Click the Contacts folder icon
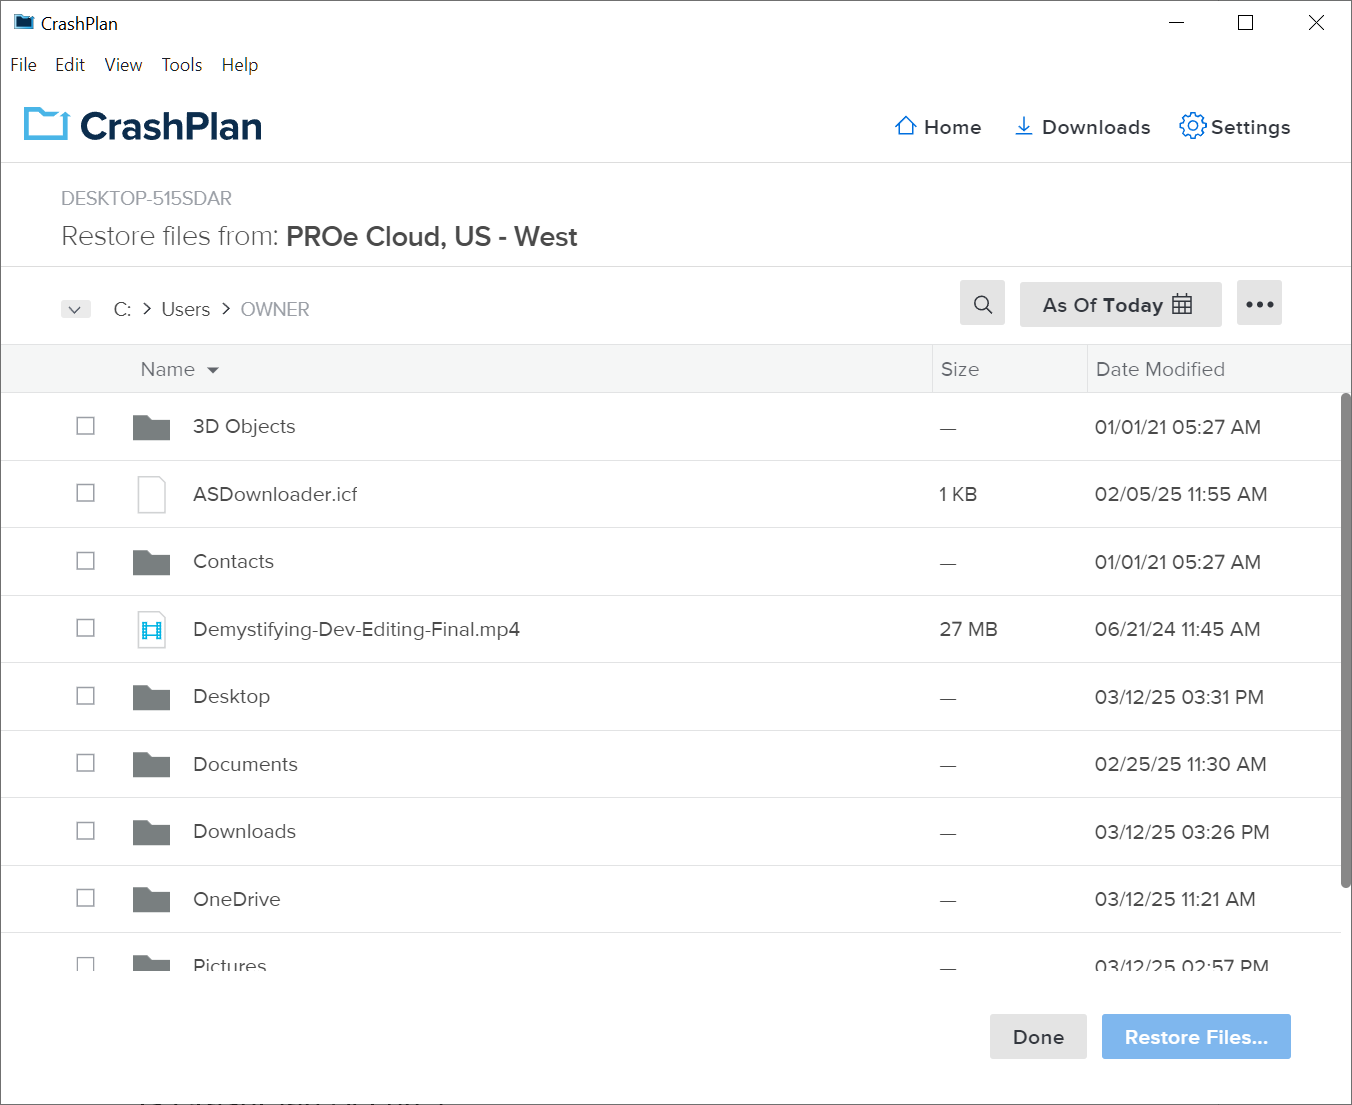The height and width of the screenshot is (1105, 1352). (151, 562)
